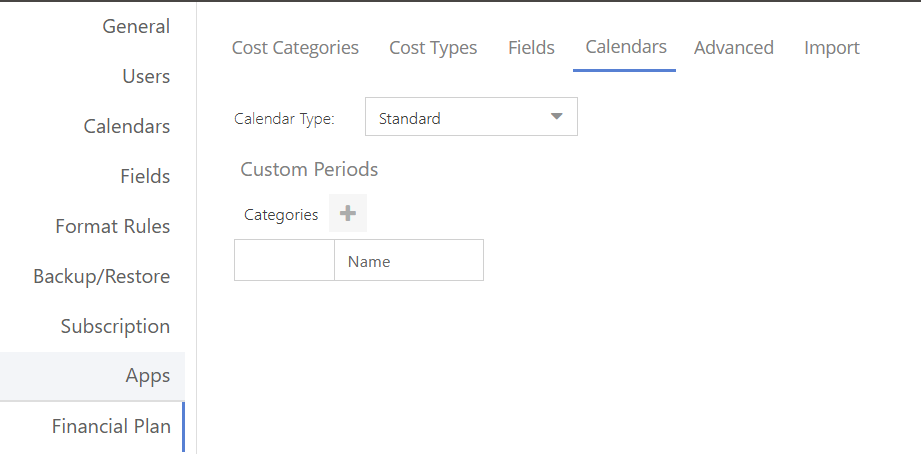Select the Calendars tab at the top

[x=626, y=46]
